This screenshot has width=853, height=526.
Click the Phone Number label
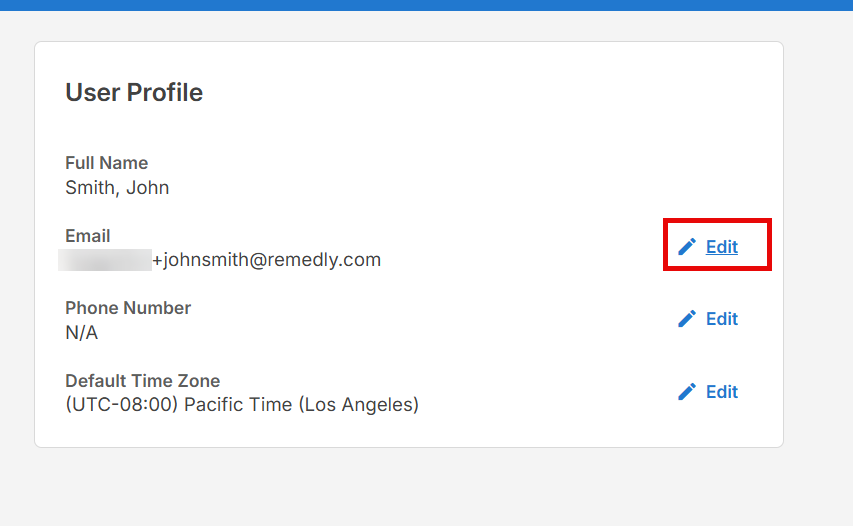128,308
